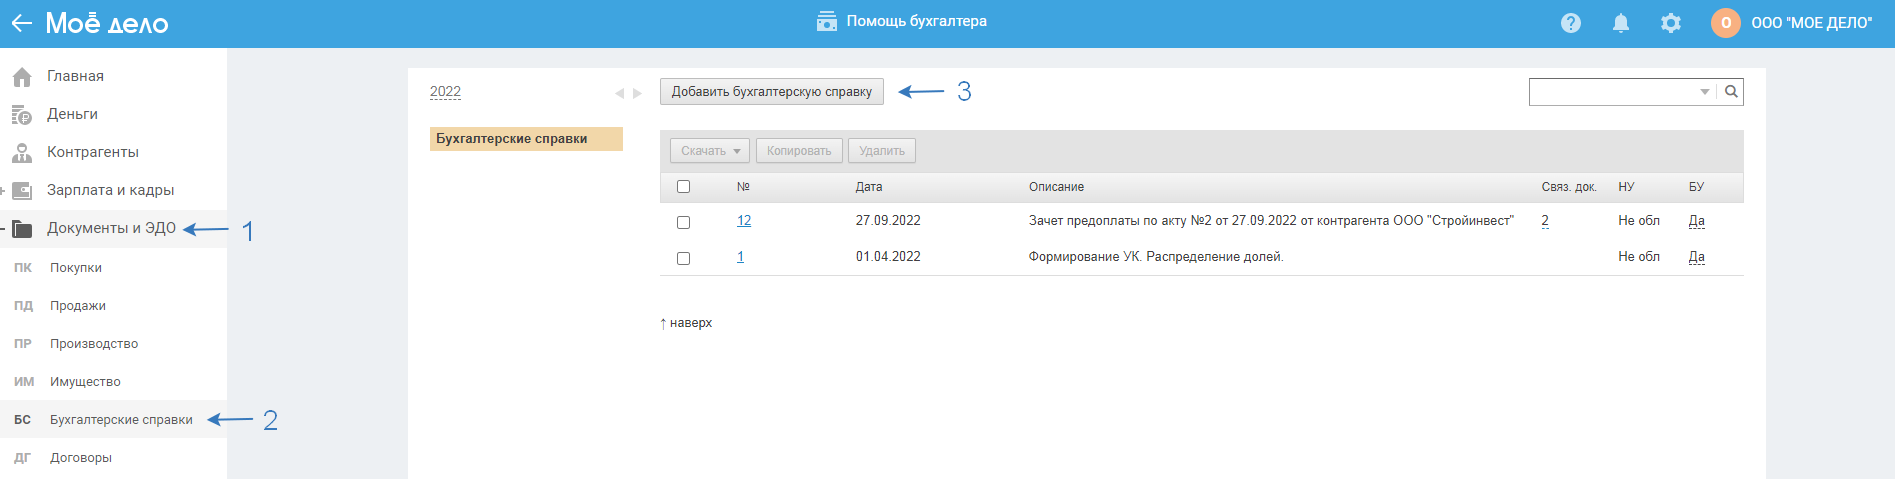Open document number 12 link

(744, 221)
